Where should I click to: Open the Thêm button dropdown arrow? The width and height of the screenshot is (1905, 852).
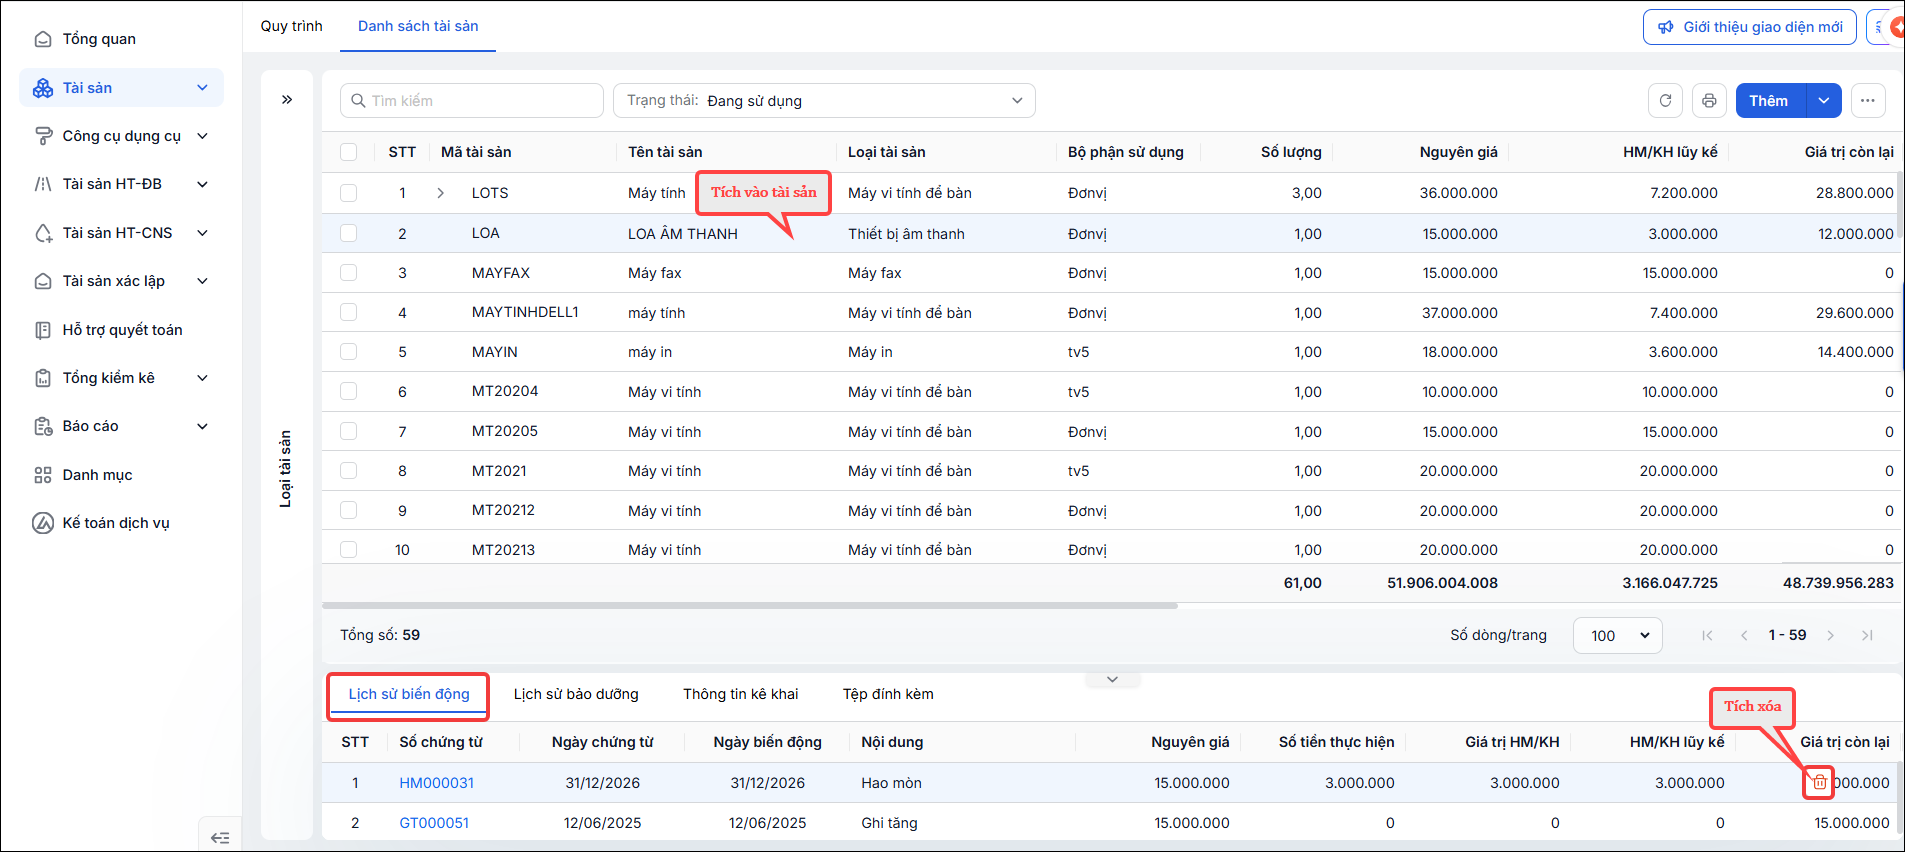(1824, 101)
